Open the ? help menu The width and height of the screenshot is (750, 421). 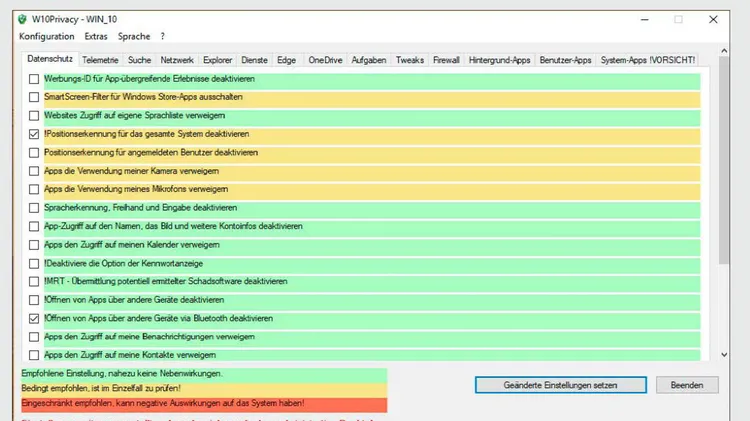pos(163,36)
